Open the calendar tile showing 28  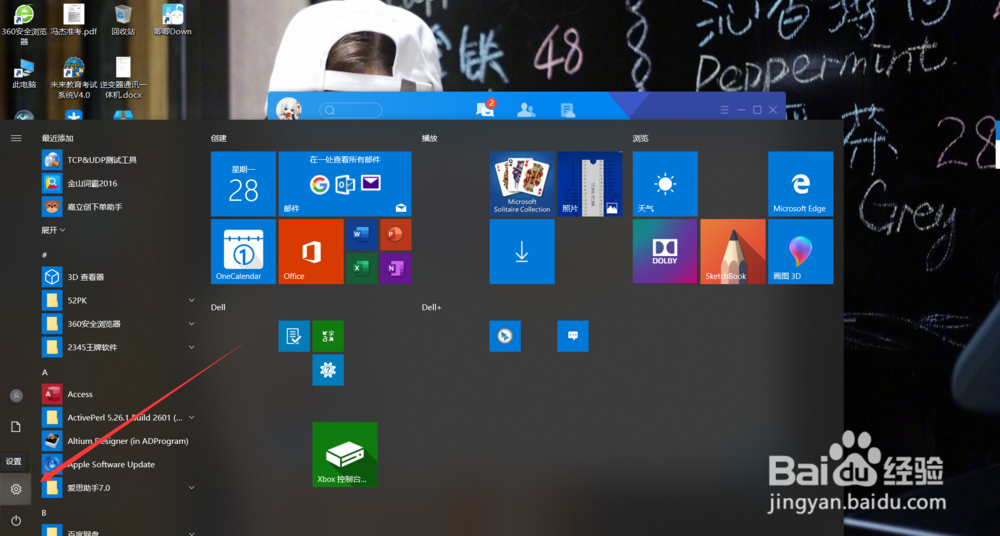[244, 184]
